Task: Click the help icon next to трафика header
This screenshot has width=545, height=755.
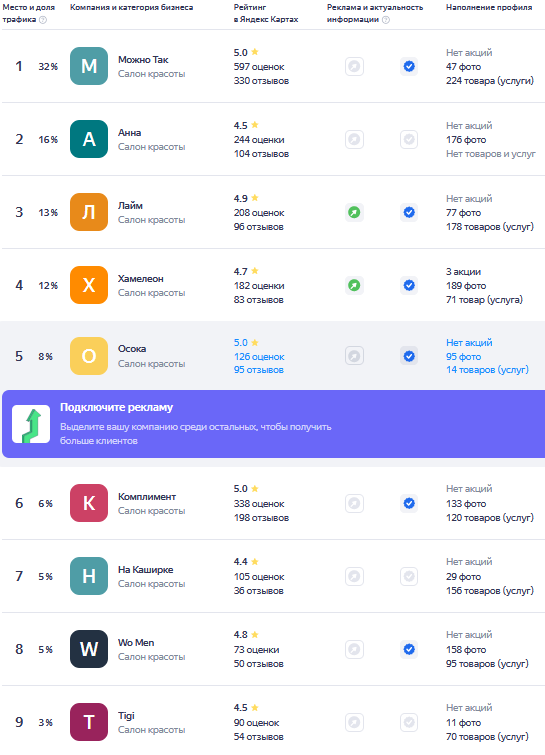Action: (x=43, y=20)
